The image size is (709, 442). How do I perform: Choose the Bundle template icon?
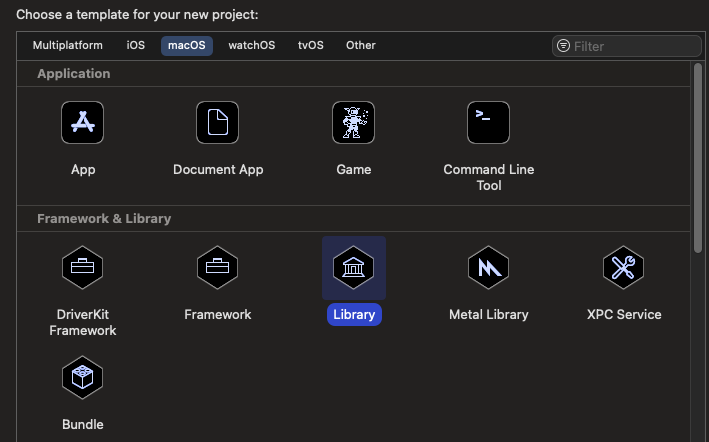click(83, 378)
